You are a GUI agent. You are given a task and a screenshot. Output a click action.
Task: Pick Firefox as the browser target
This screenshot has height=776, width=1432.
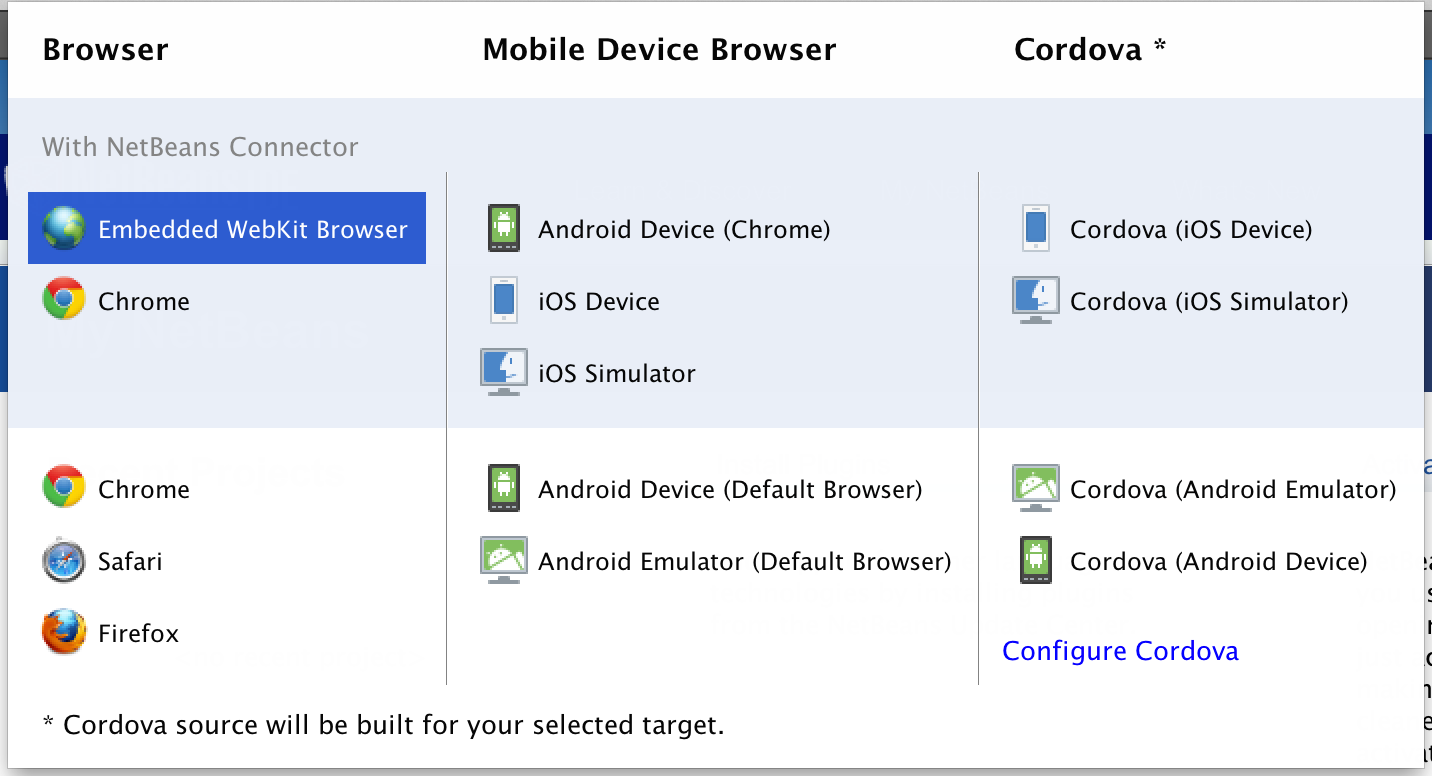(138, 633)
